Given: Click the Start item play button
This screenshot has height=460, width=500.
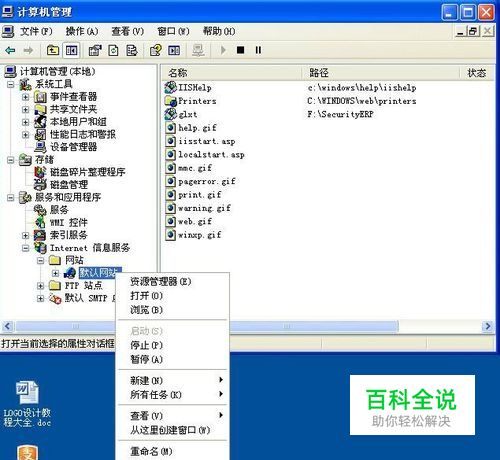Looking at the screenshot, I should (x=223, y=50).
